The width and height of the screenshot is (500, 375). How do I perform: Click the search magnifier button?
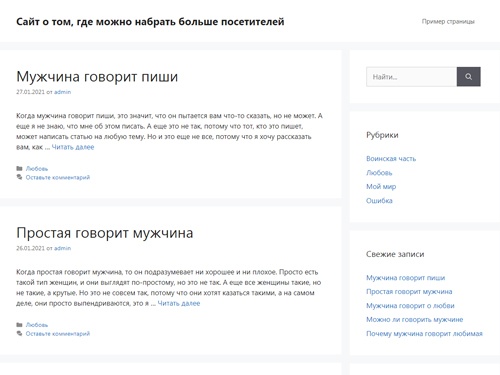tap(468, 77)
